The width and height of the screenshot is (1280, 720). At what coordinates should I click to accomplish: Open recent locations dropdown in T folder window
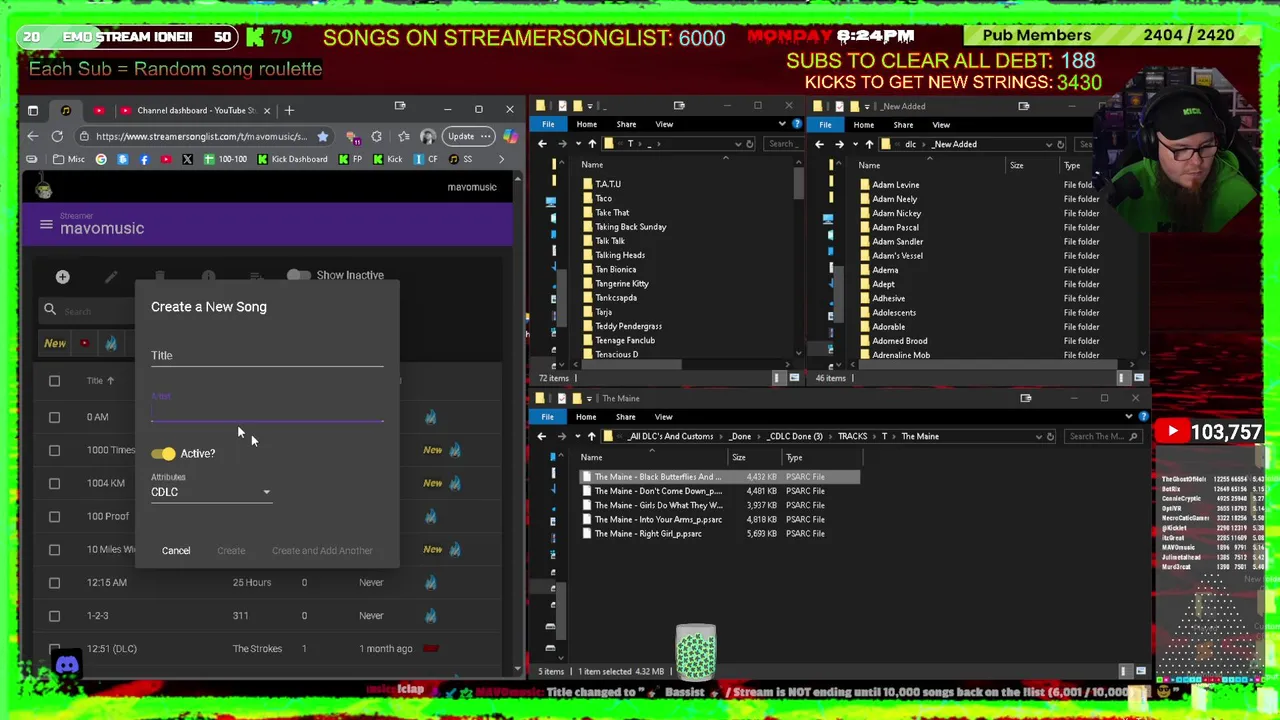coord(579,144)
